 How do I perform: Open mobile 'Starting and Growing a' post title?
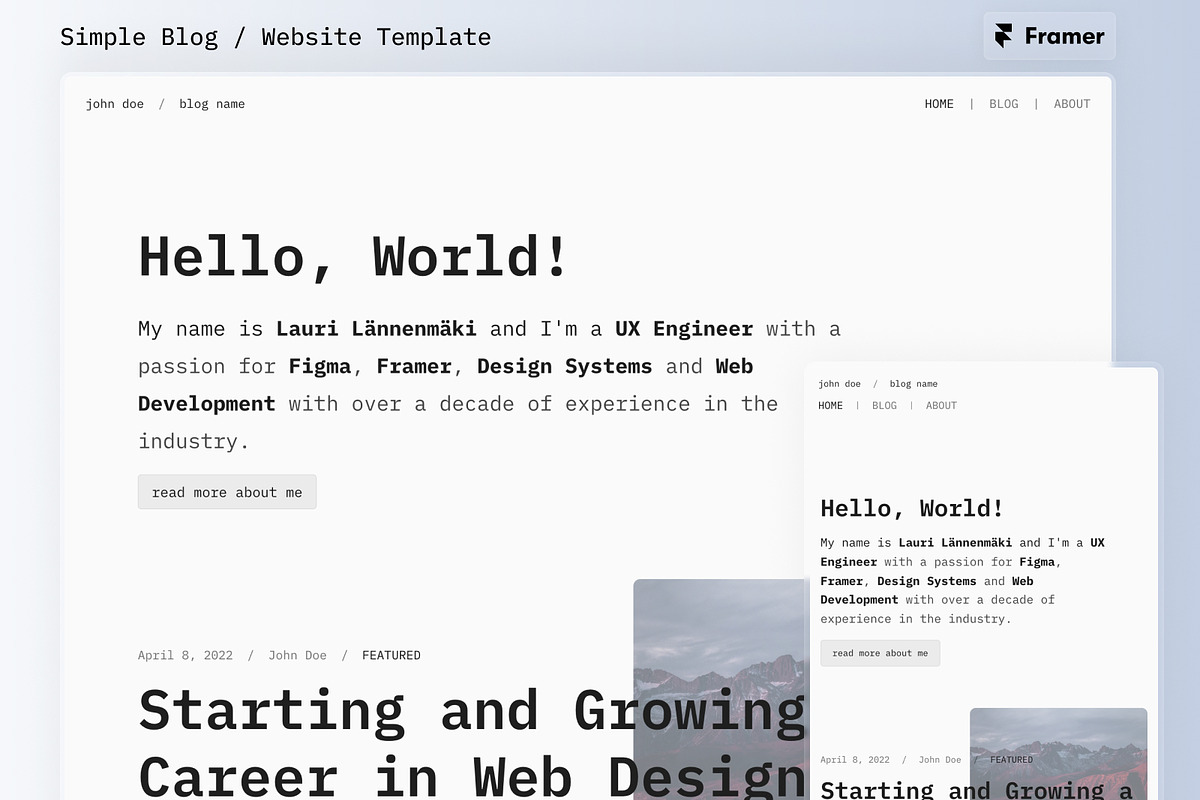(977, 789)
